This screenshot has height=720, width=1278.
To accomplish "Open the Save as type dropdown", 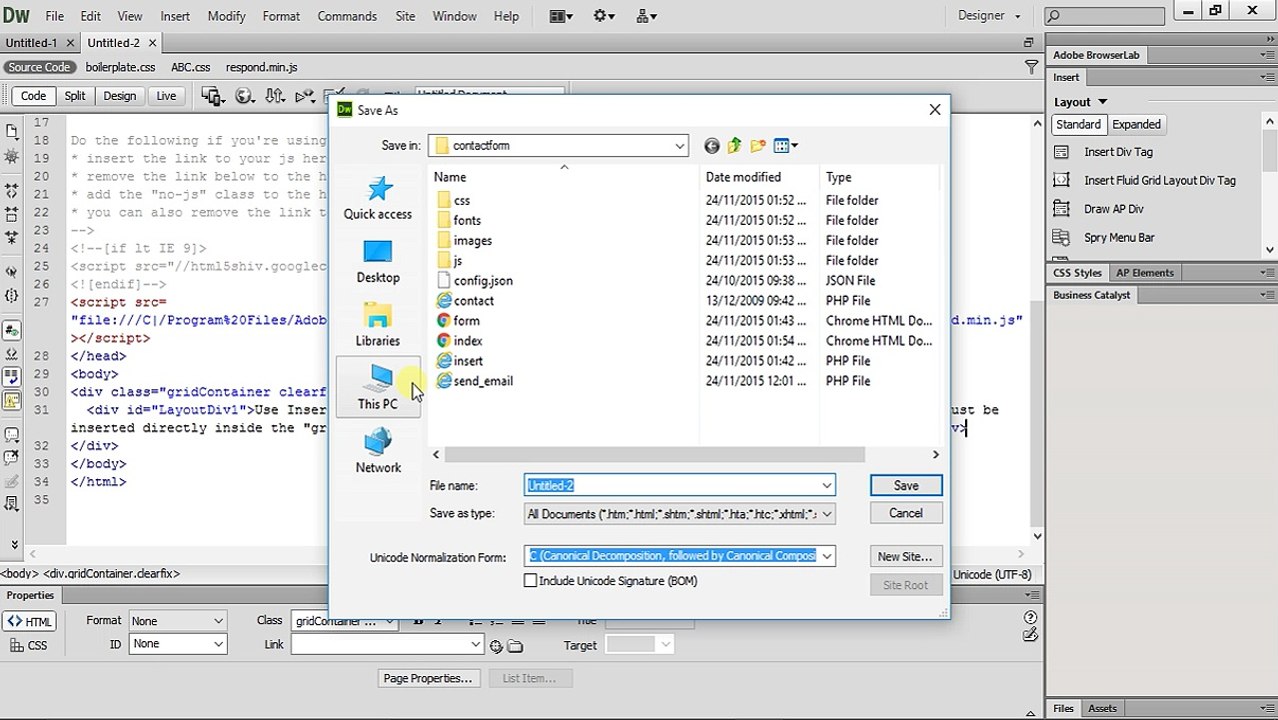I will click(x=827, y=514).
